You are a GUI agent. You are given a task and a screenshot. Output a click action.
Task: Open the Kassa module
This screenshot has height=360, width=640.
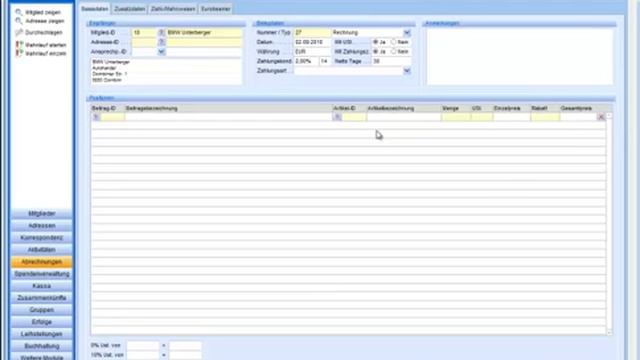[x=42, y=286]
